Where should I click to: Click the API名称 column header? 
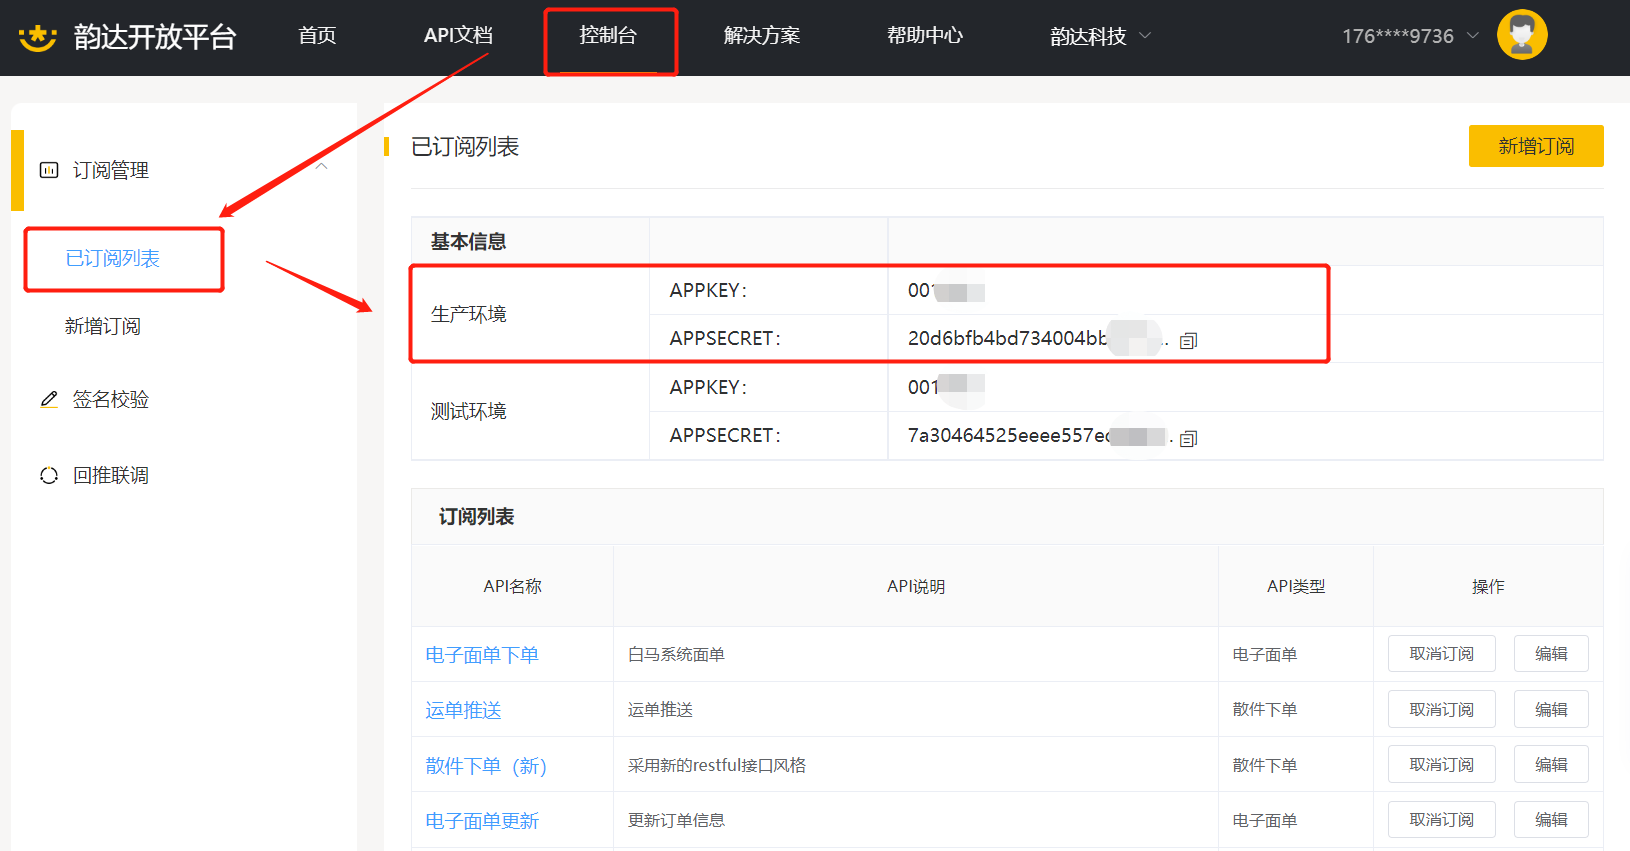click(512, 586)
